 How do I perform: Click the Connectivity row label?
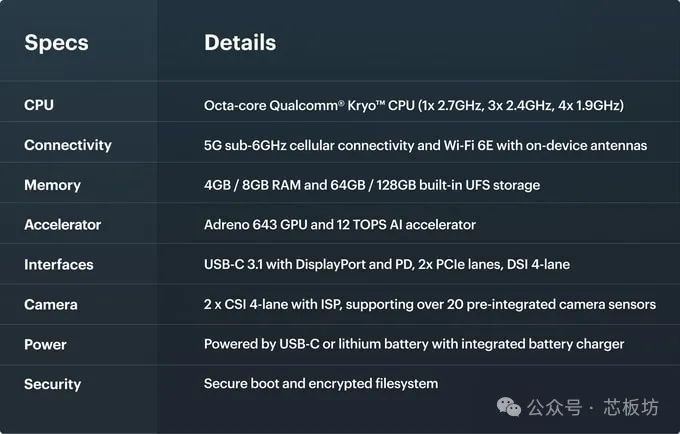point(68,145)
